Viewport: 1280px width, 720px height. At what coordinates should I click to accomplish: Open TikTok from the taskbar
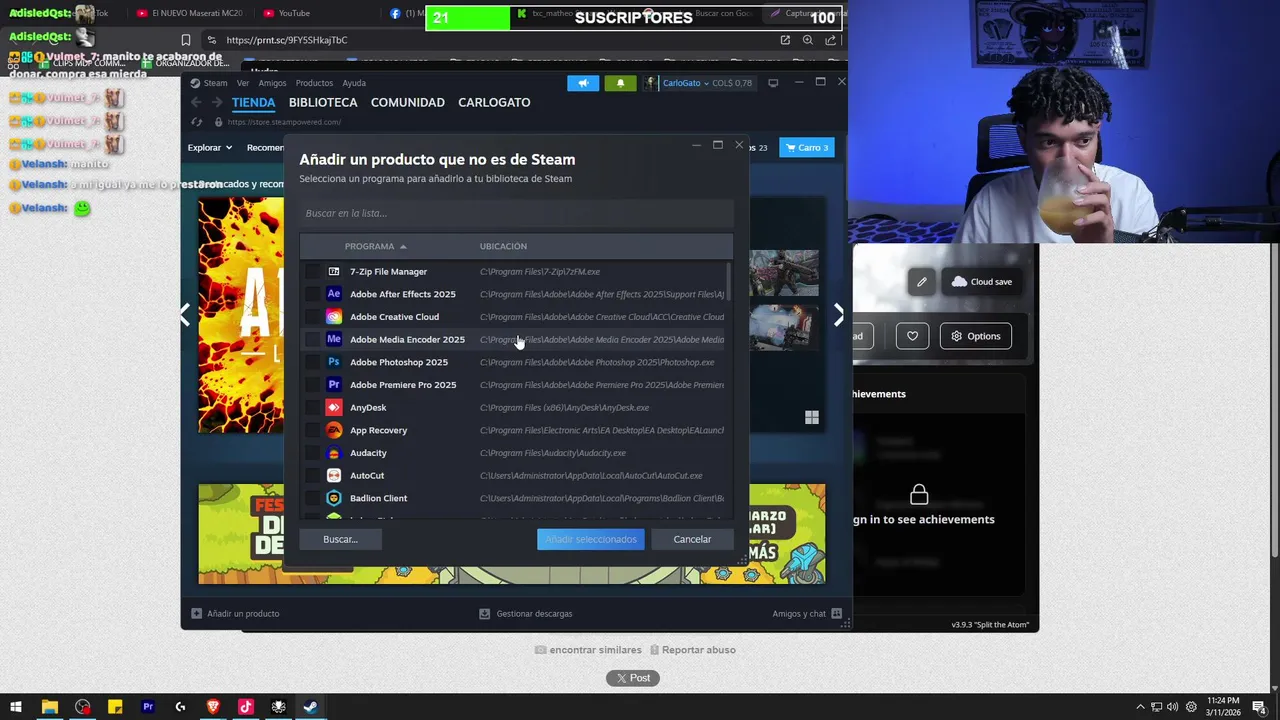(x=246, y=707)
